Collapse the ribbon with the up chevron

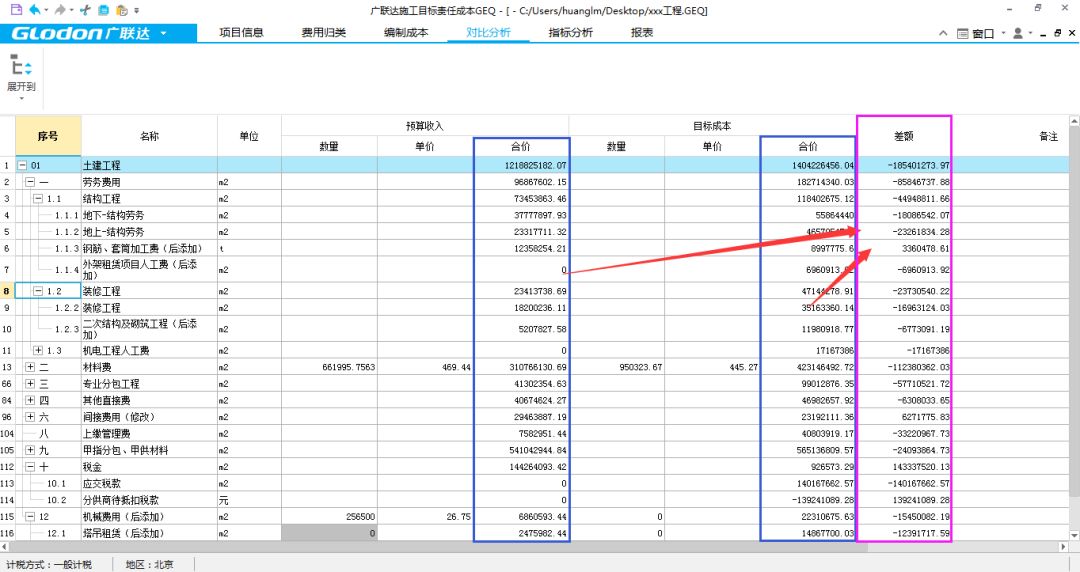[x=943, y=33]
